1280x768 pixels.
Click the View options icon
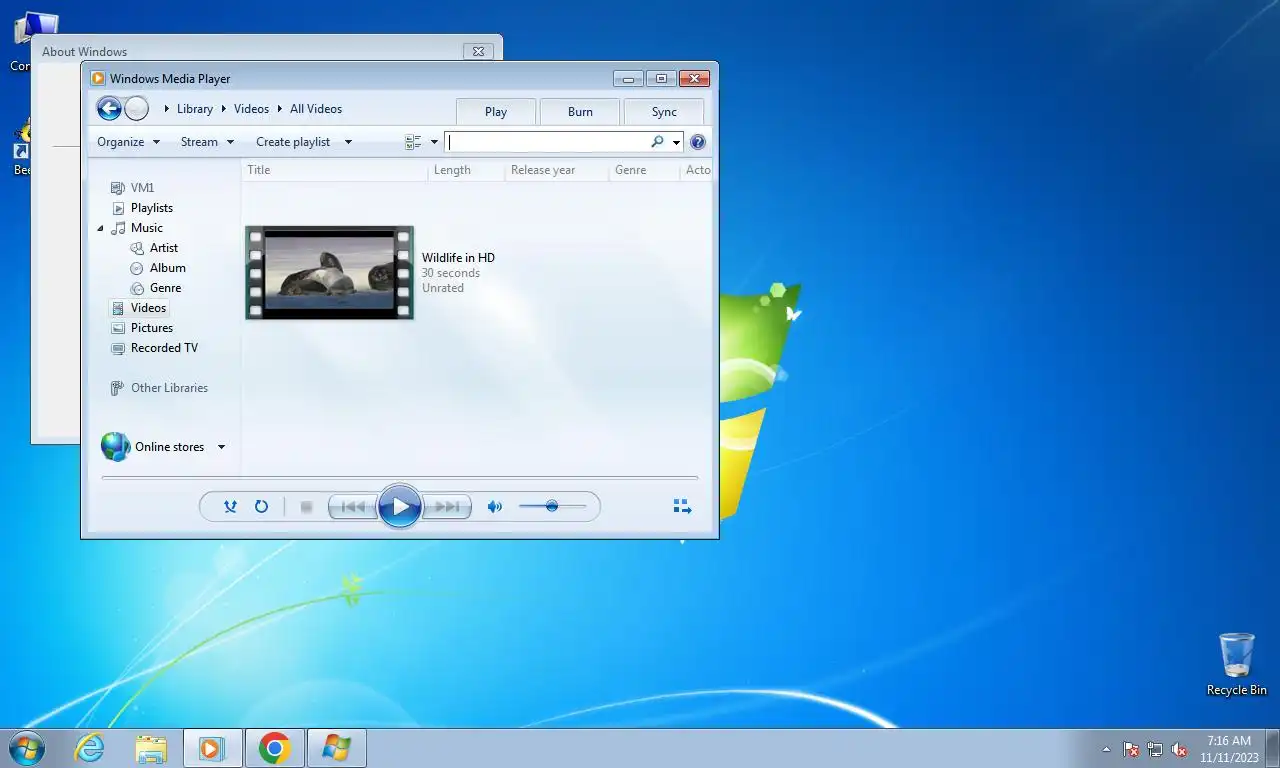[413, 142]
